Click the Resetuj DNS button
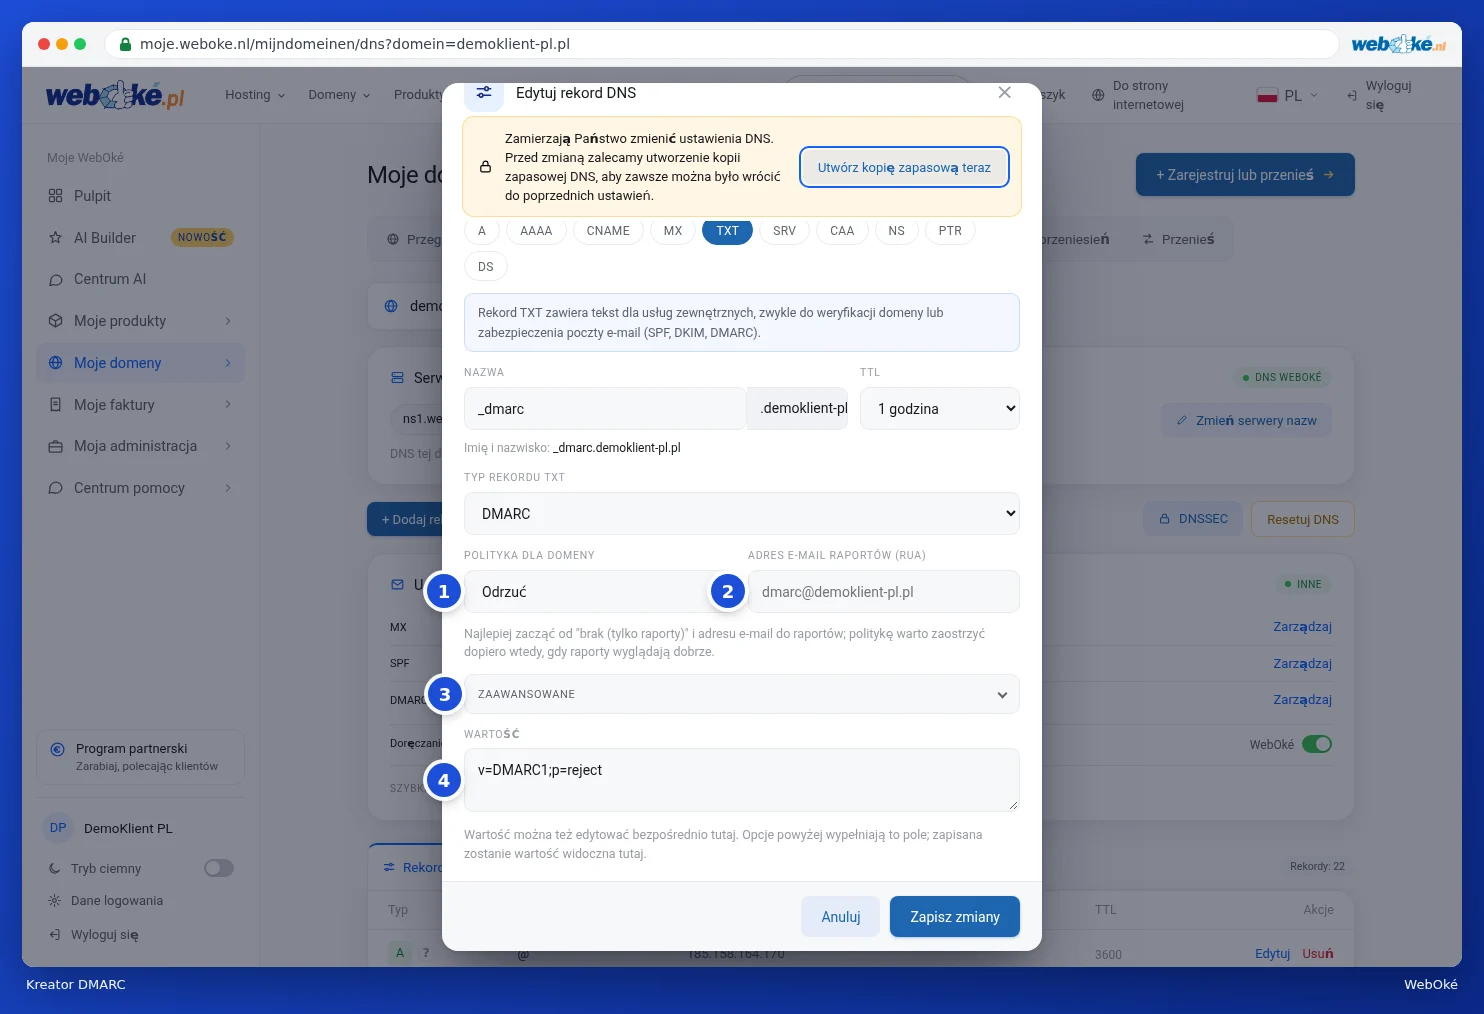 click(1303, 520)
